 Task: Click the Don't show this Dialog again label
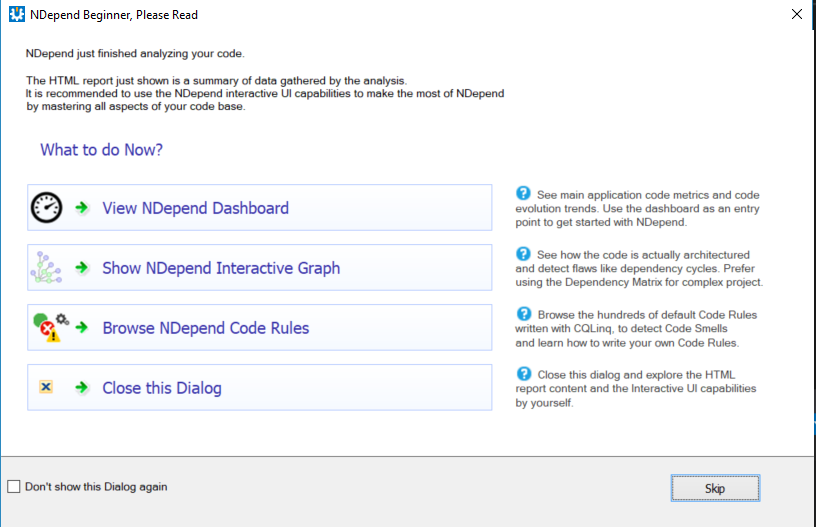pyautogui.click(x=96, y=486)
